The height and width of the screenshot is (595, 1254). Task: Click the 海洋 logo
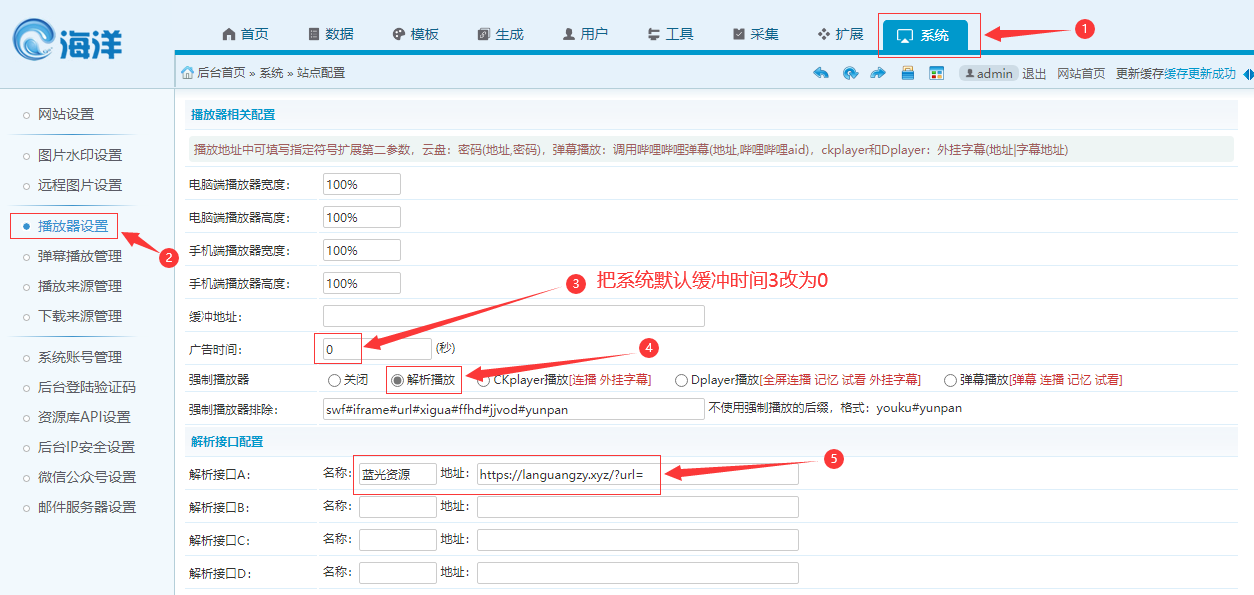point(70,42)
